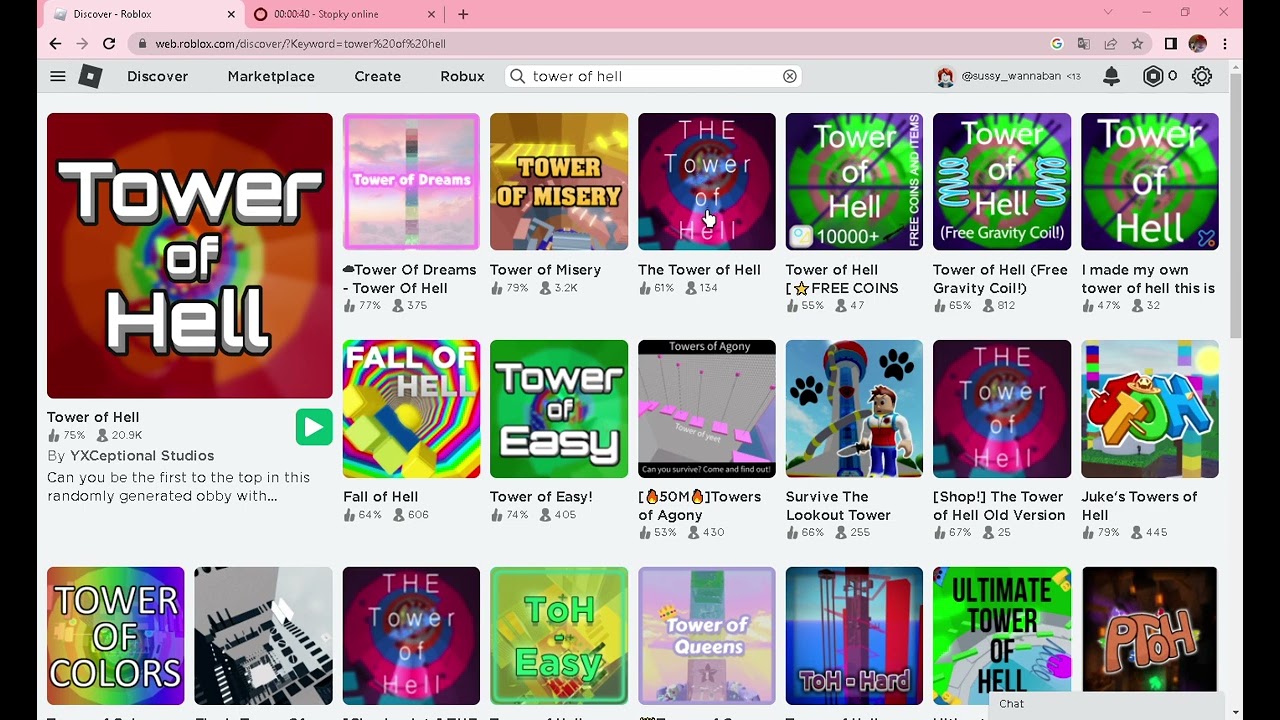The width and height of the screenshot is (1280, 720).
Task: Open the Tower of Hell 10000+ free coins thumbnail
Action: coord(854,181)
